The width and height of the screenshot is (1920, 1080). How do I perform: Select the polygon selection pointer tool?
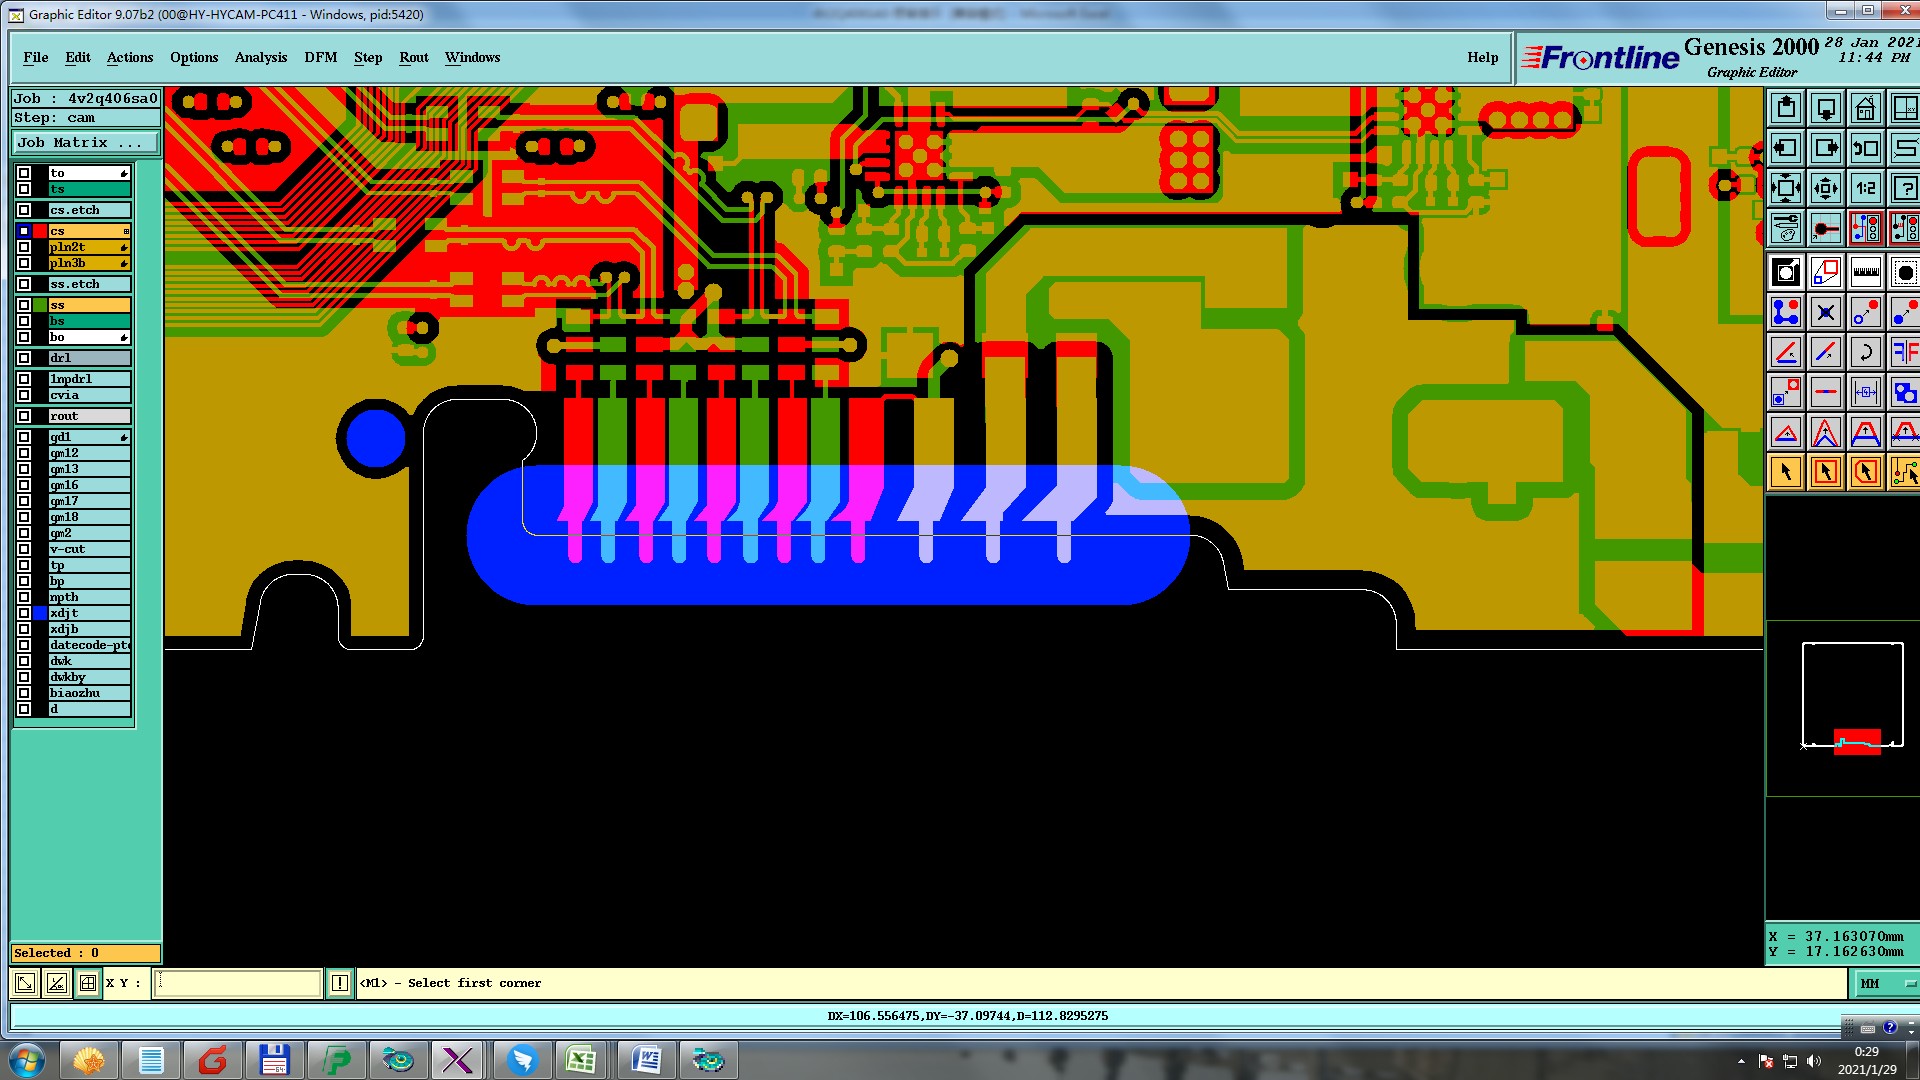click(x=1865, y=472)
